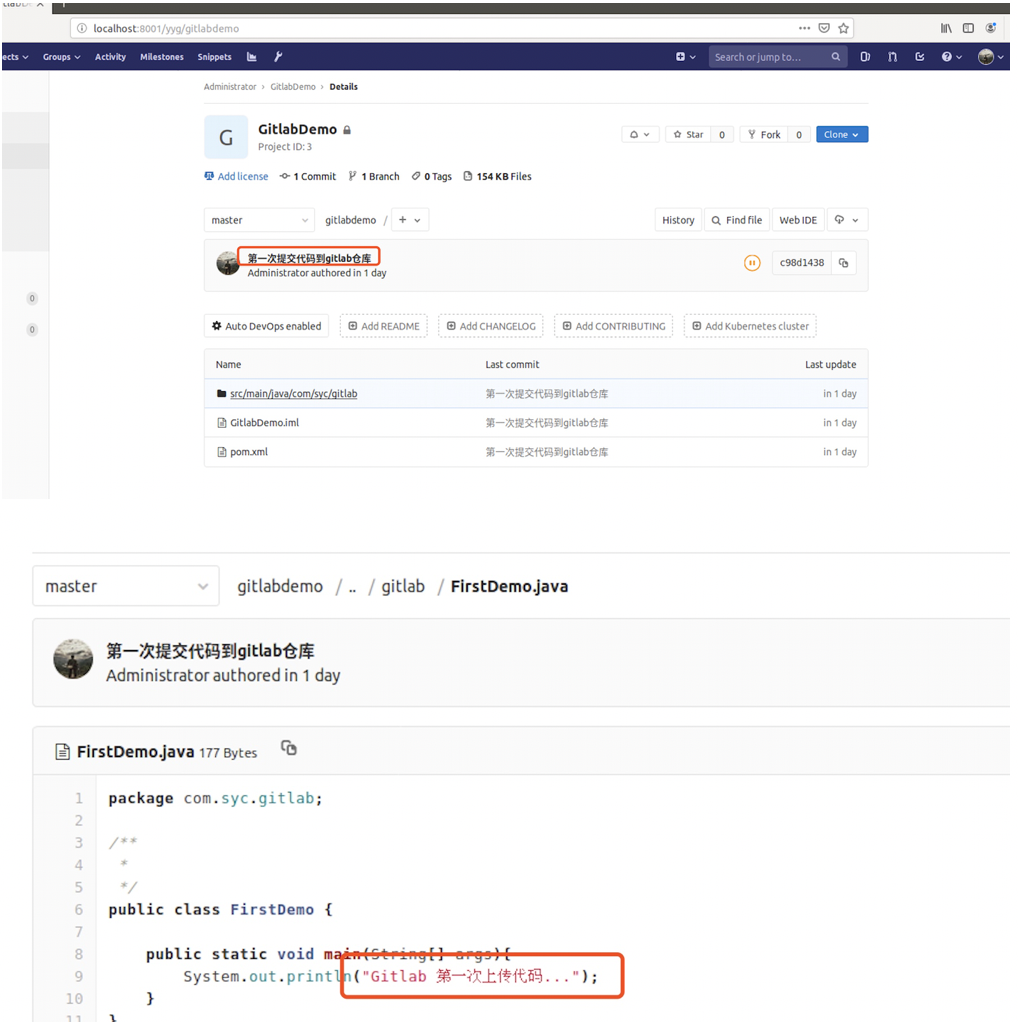This screenshot has width=1018, height=1022.
Task: Copy FirstDemo.java file path icon
Action: click(x=289, y=748)
